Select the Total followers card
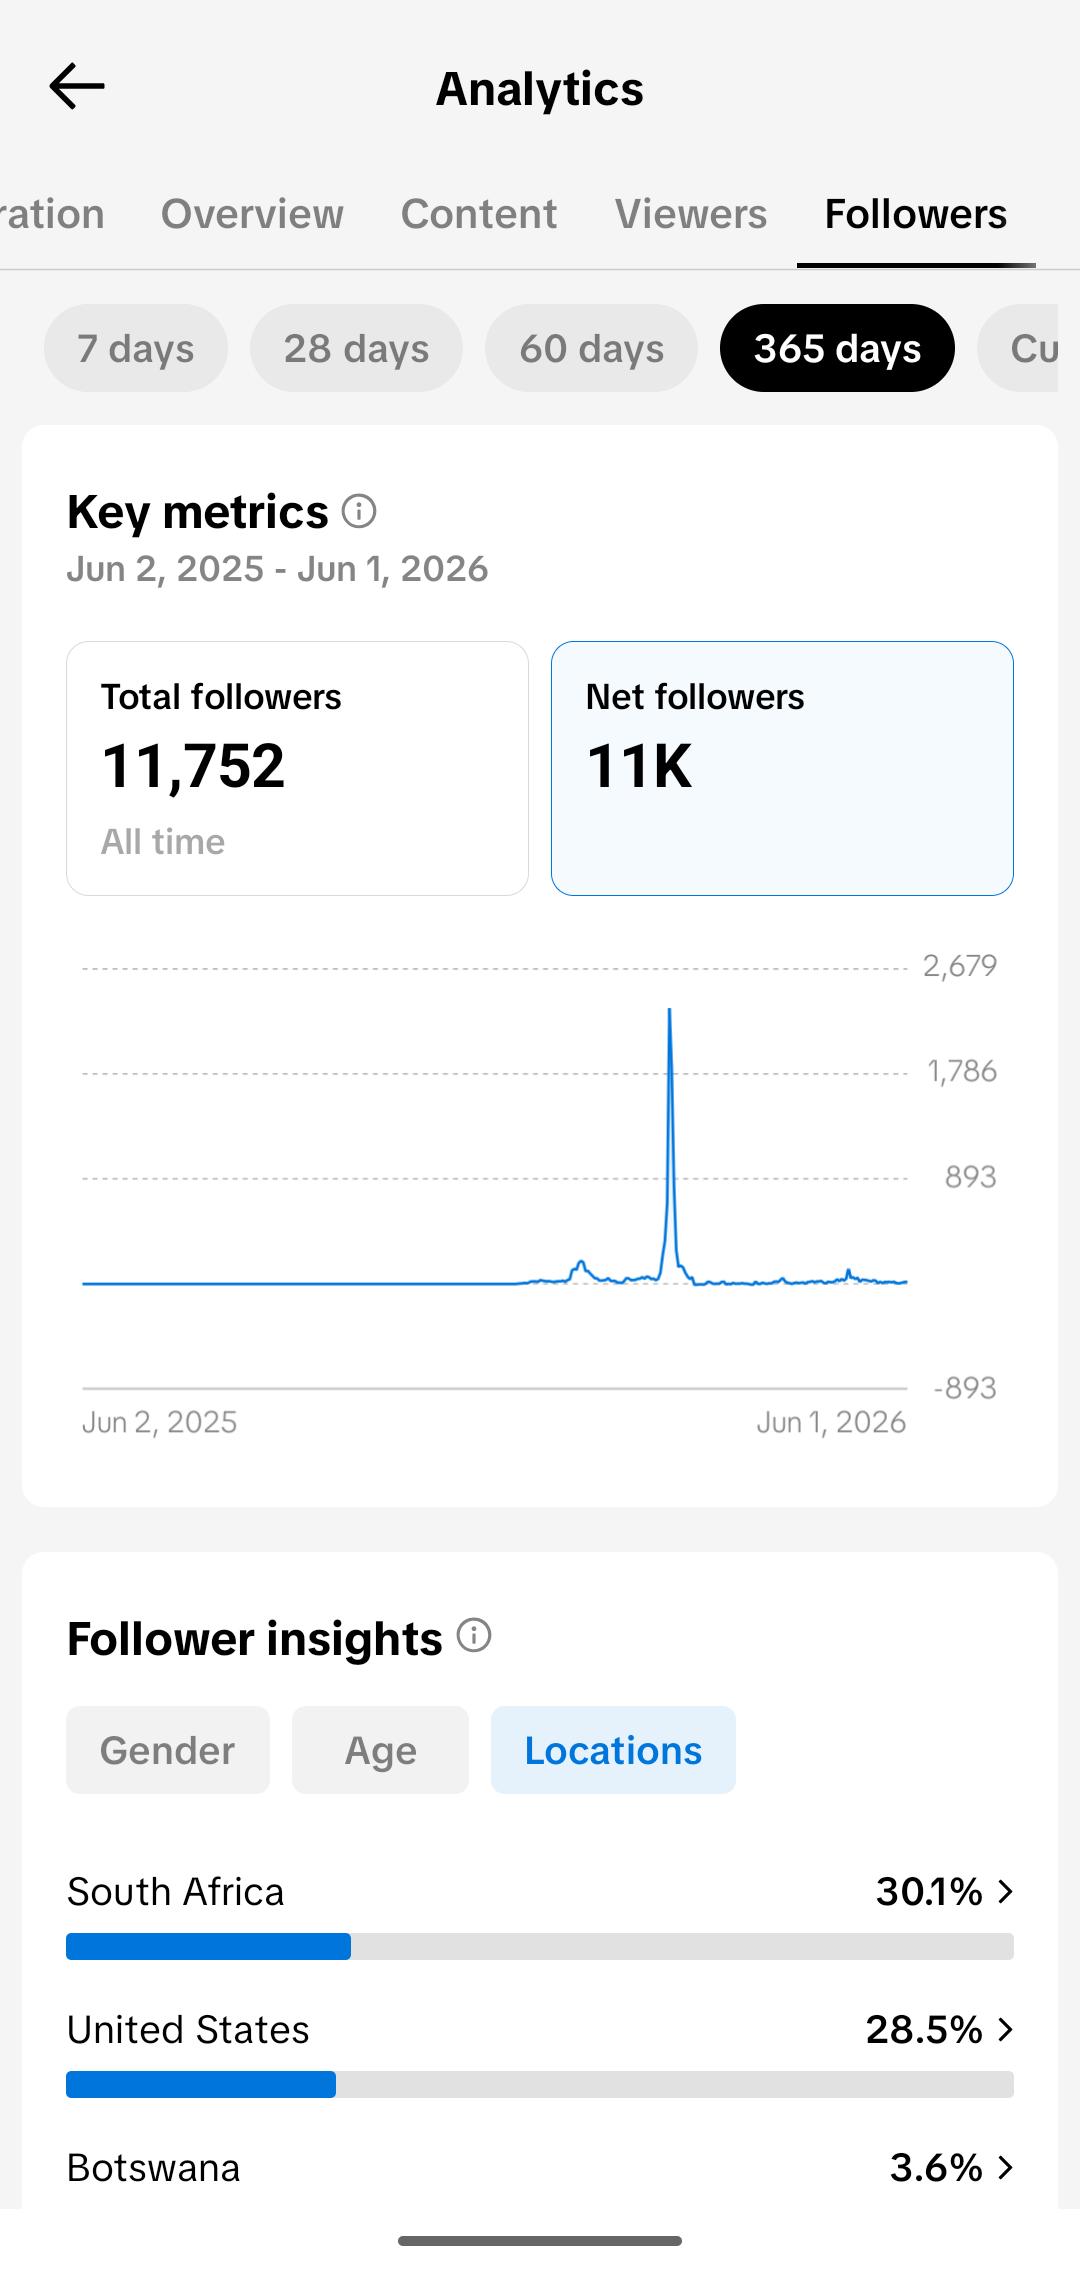Image resolution: width=1080 pixels, height=2272 pixels. (x=297, y=768)
